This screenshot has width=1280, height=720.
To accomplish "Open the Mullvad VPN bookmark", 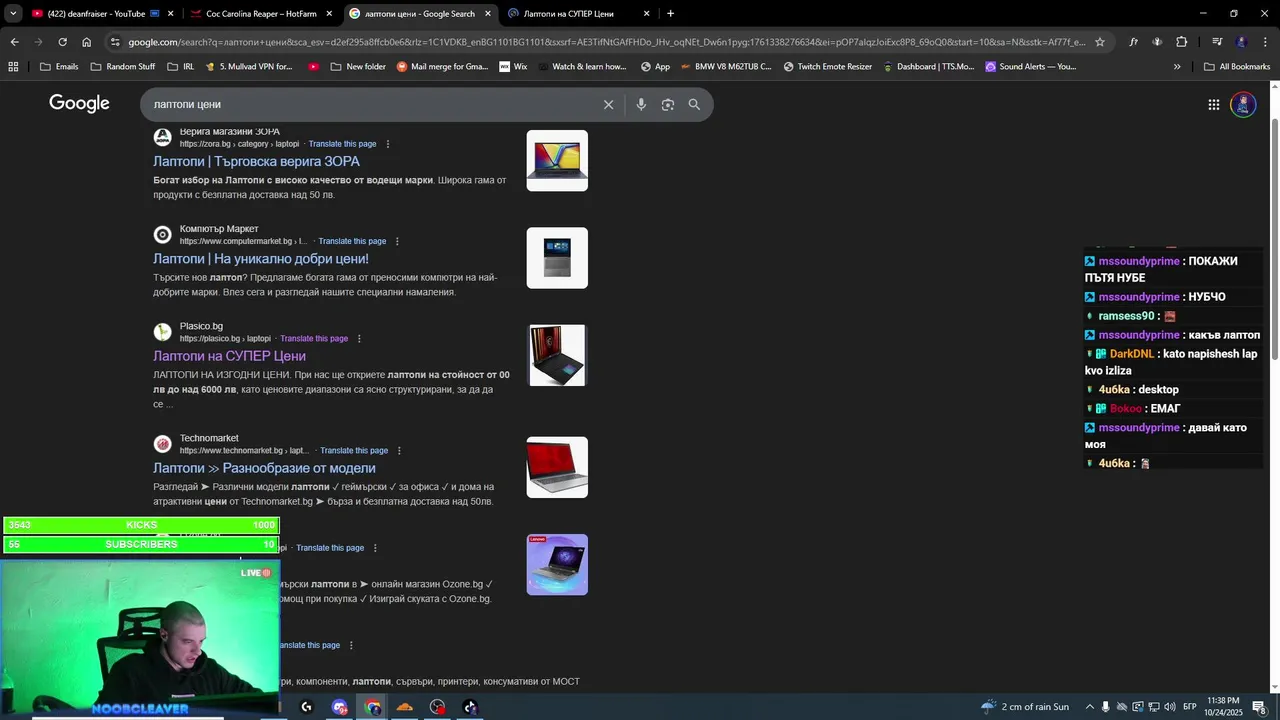I will coord(248,67).
